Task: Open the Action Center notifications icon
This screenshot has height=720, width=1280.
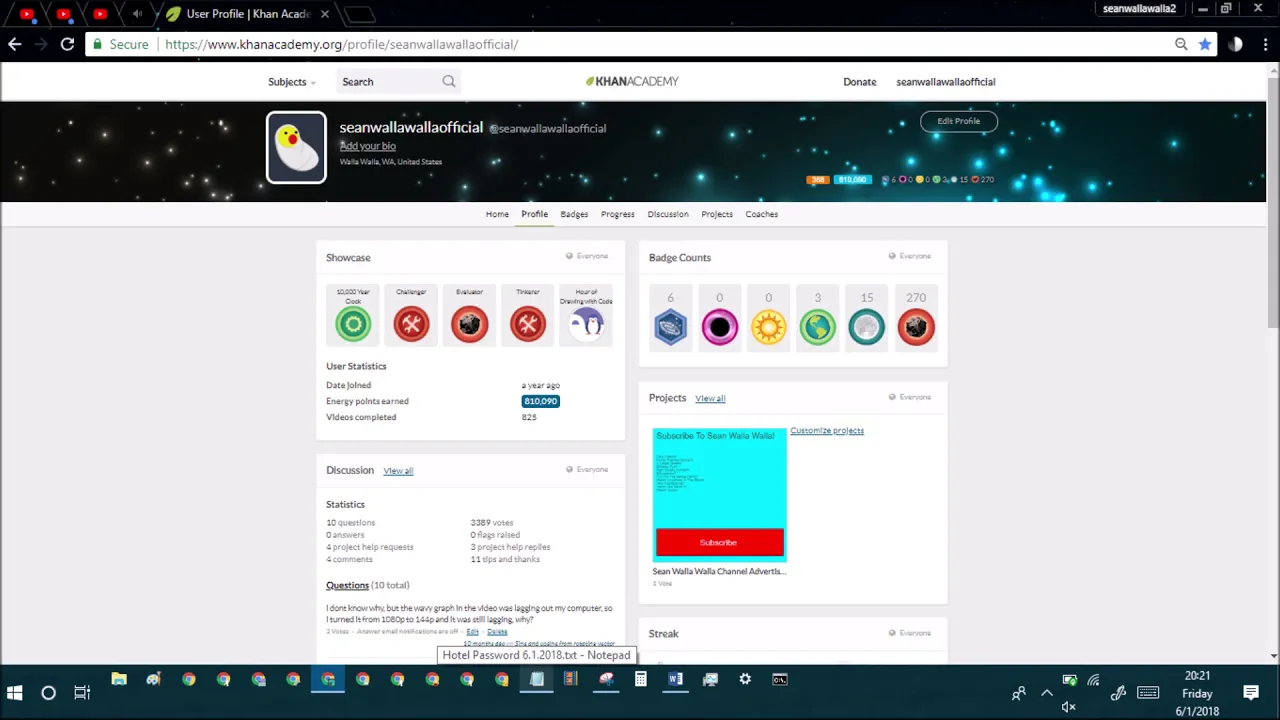Action: click(1251, 692)
